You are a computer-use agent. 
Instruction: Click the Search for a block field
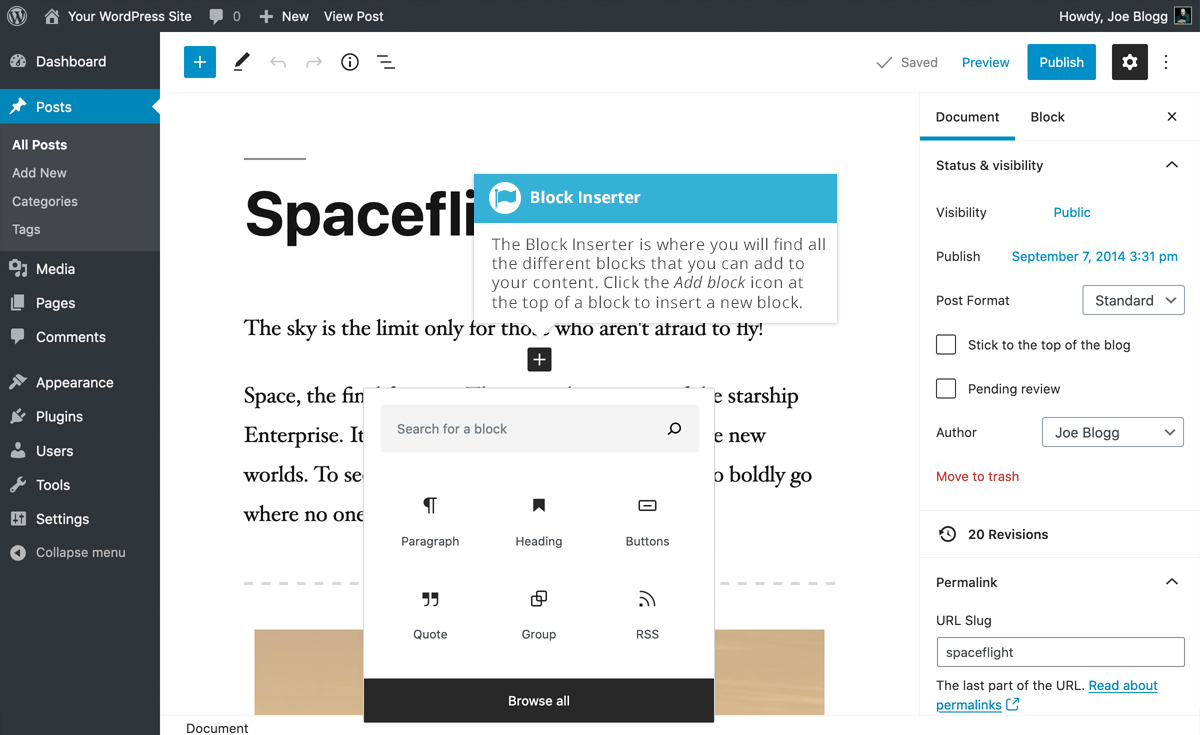tap(525, 429)
